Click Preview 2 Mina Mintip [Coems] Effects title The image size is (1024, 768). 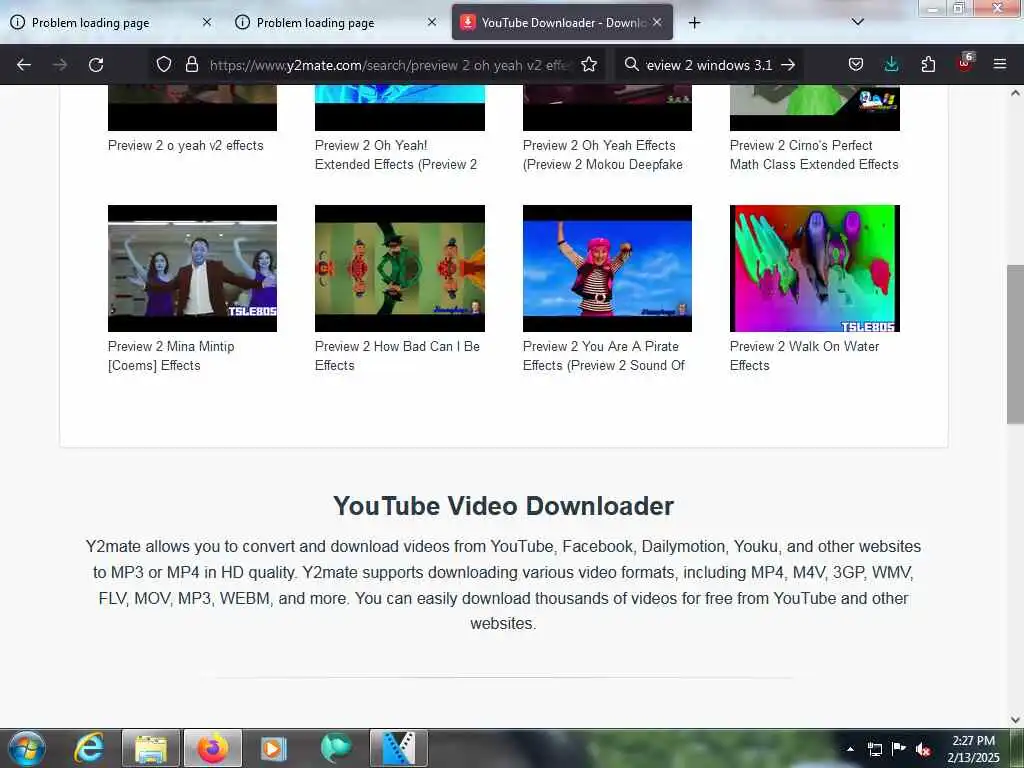tap(171, 356)
